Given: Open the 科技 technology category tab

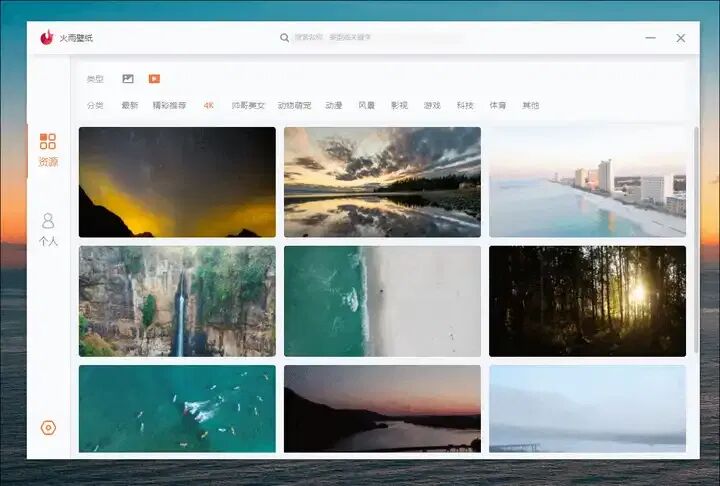Looking at the screenshot, I should (465, 105).
